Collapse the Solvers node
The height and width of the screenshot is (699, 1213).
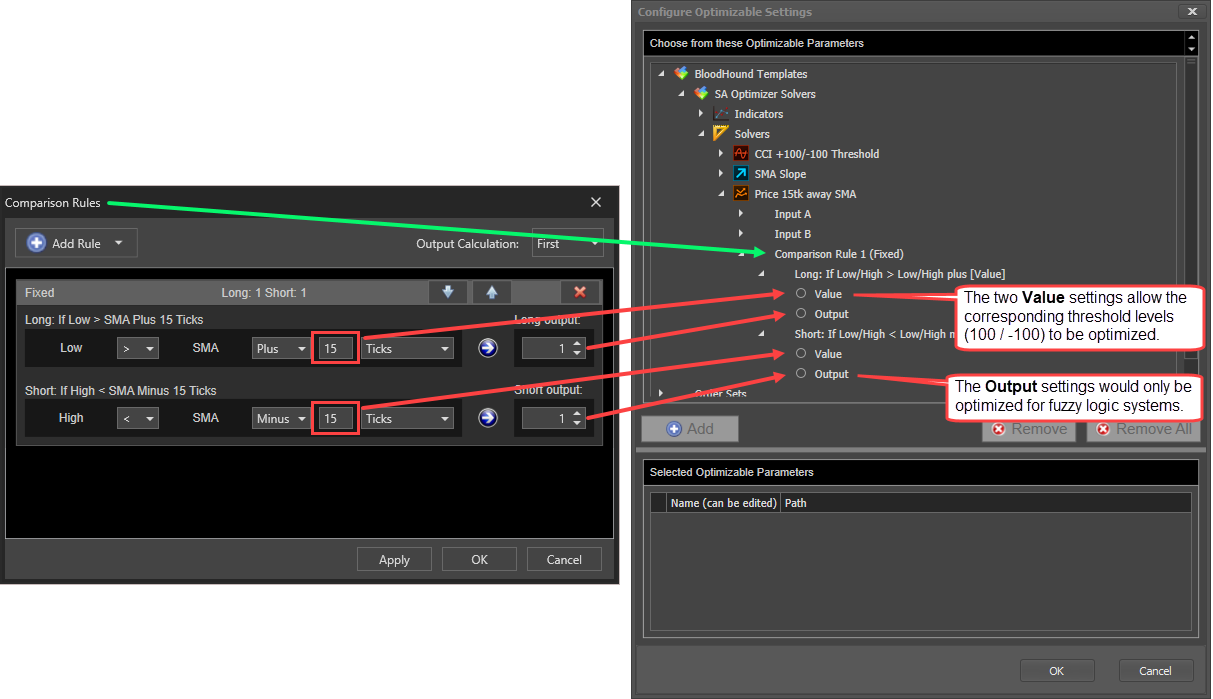pos(701,134)
